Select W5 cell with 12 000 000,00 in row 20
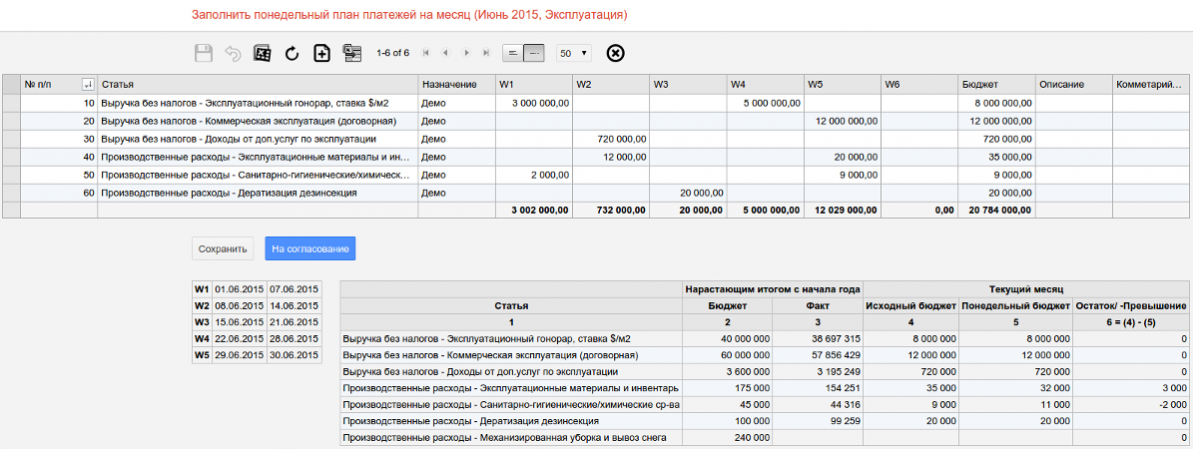The height and width of the screenshot is (449, 1193). 842,121
